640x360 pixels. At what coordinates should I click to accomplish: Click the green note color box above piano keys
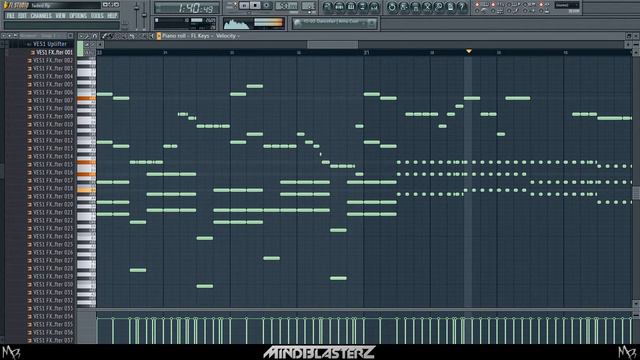pyautogui.click(x=80, y=48)
